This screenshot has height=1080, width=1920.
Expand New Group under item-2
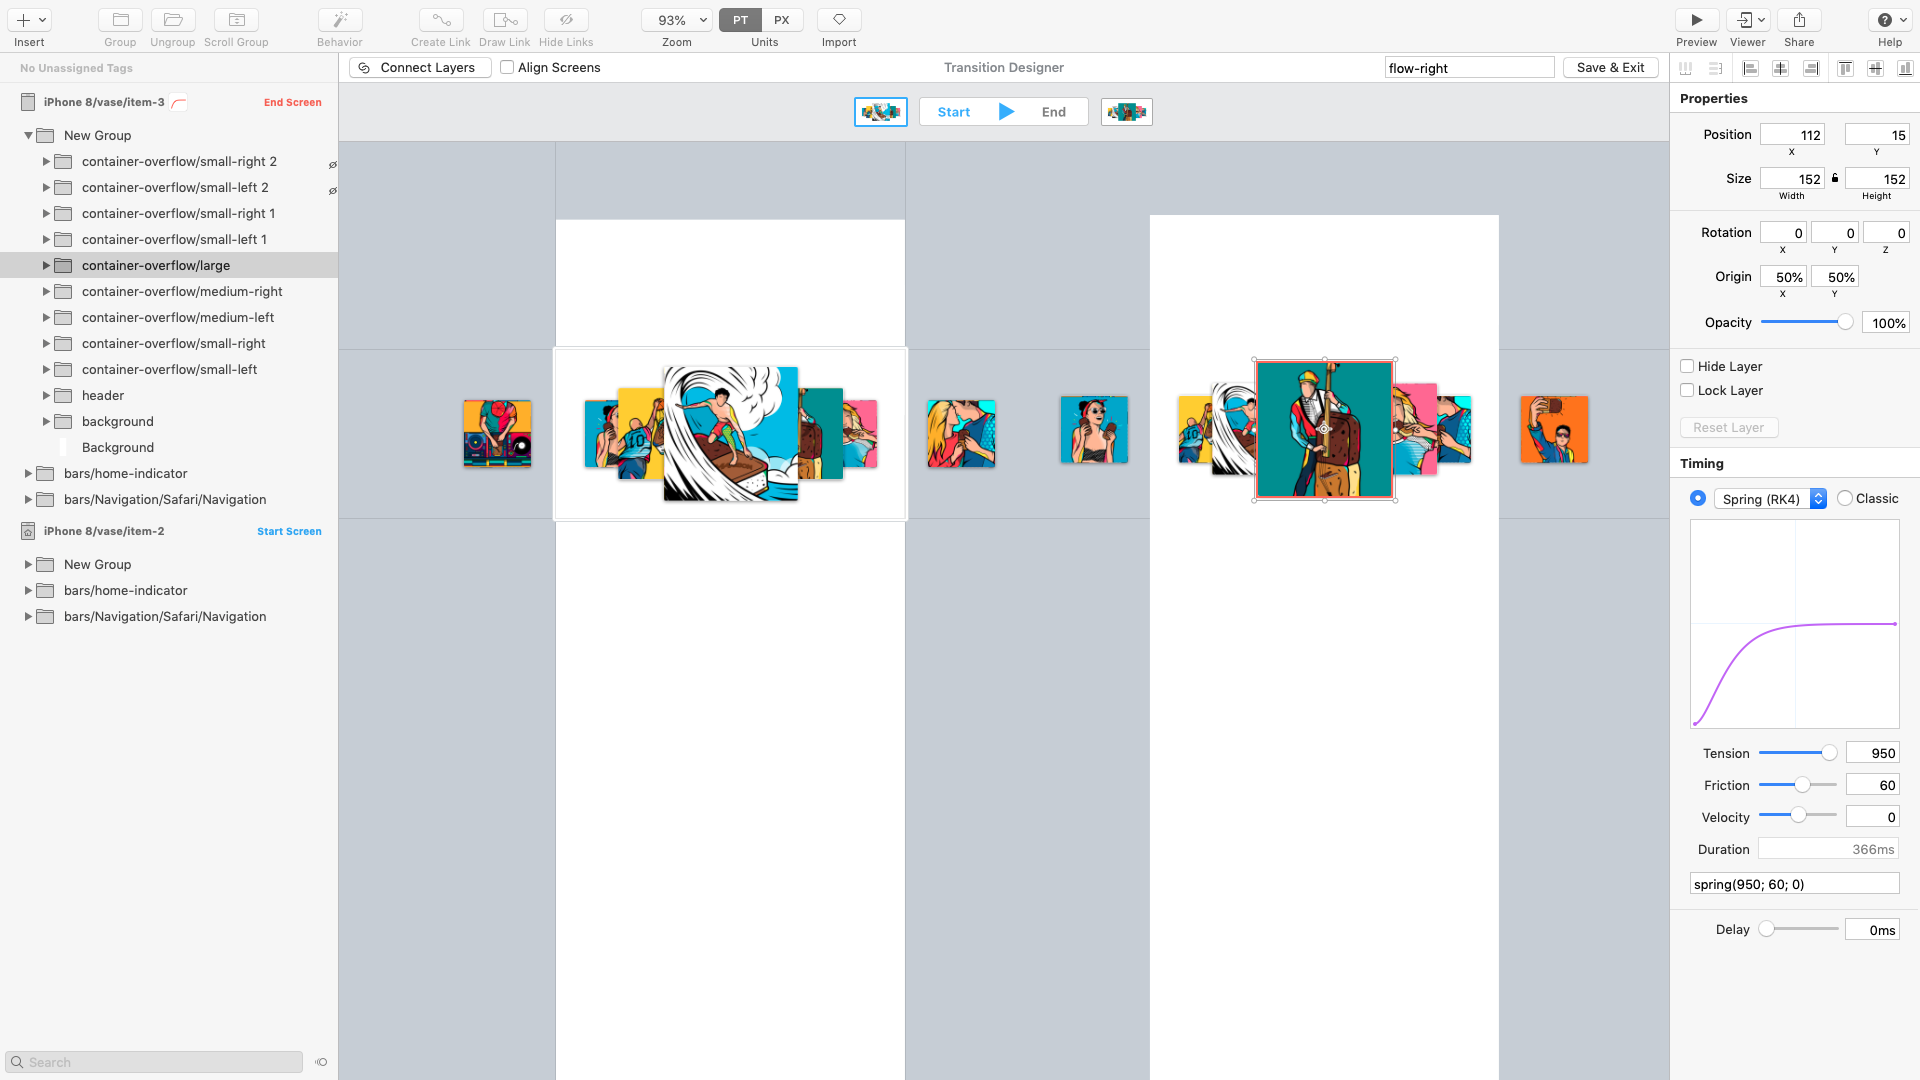(28, 564)
